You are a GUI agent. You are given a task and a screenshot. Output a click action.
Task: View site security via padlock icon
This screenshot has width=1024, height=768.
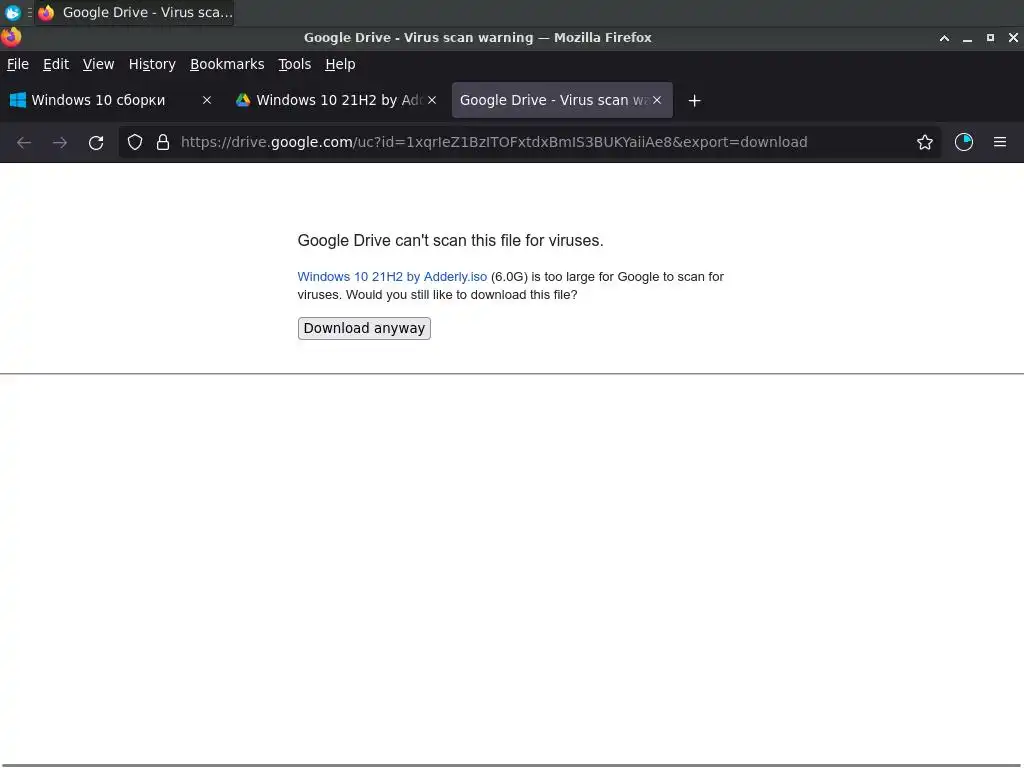[x=163, y=142]
